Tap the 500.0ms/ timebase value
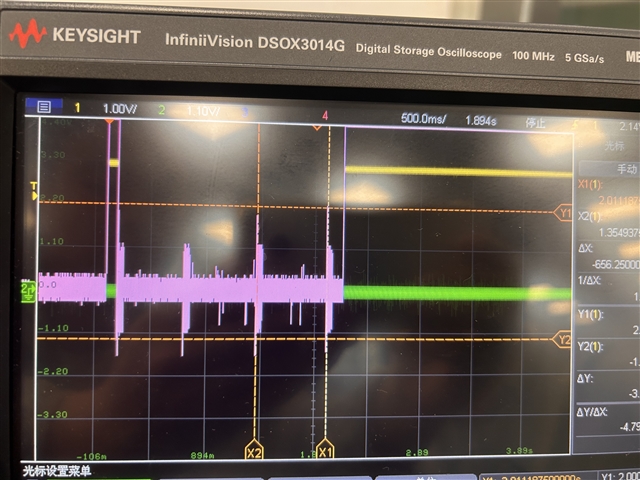Viewport: 640px width, 480px height. [423, 119]
